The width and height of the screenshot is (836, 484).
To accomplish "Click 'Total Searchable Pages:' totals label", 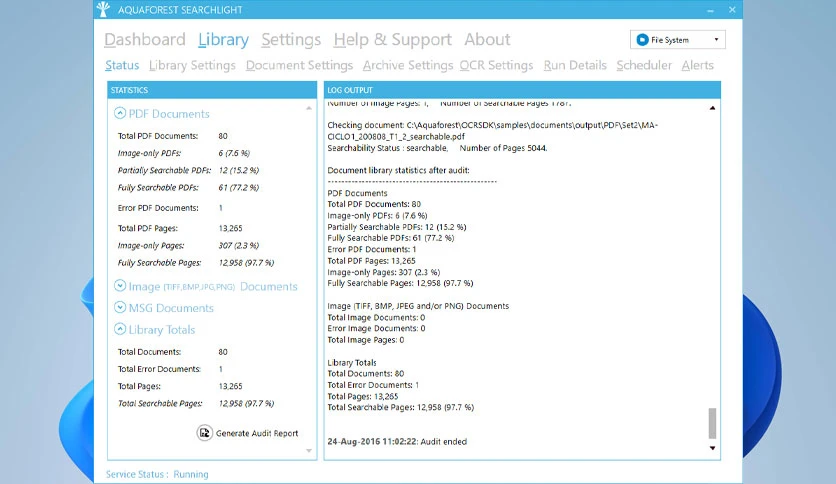I will point(160,404).
